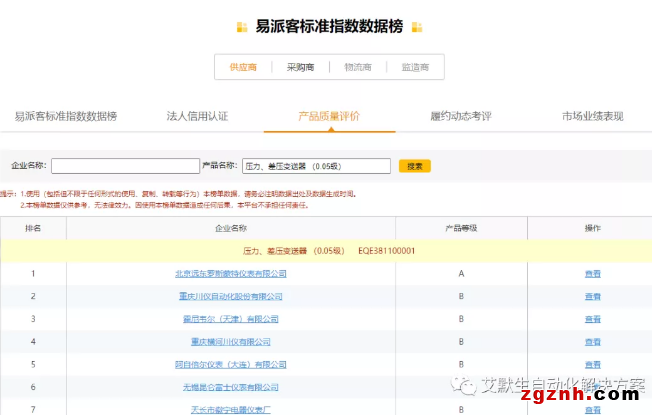Switch to the 物流商 category tab
Image resolution: width=652 pixels, height=417 pixels.
(358, 67)
